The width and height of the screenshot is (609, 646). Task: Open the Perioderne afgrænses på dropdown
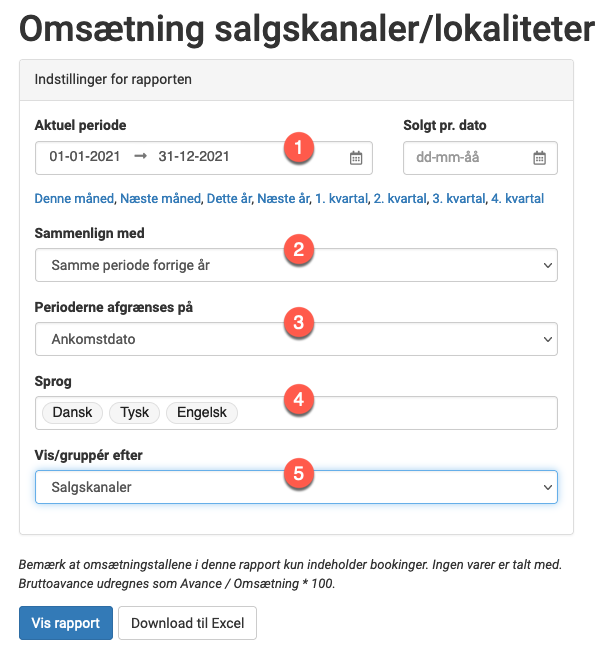pos(296,339)
